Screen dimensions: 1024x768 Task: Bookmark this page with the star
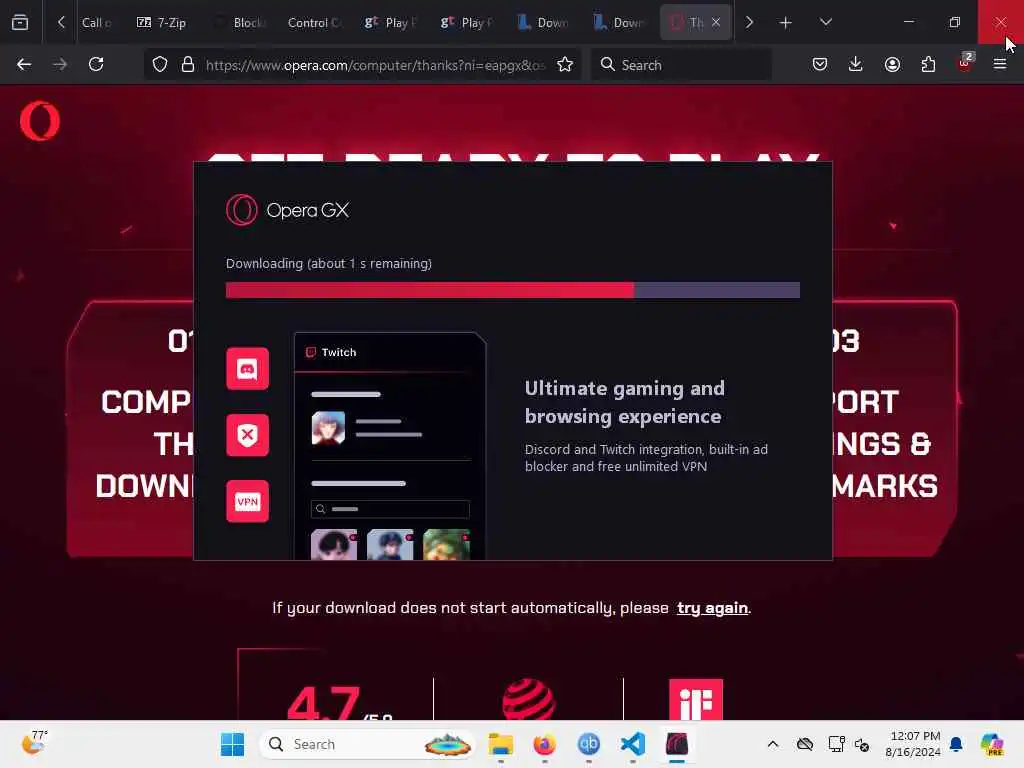[x=565, y=65]
